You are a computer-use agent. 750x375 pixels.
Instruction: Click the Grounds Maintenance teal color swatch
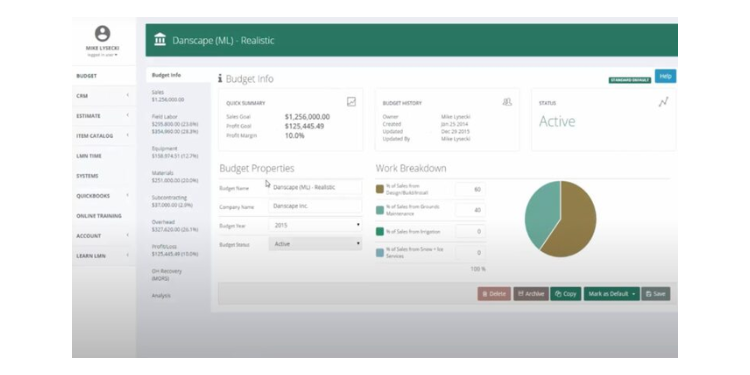[380, 210]
